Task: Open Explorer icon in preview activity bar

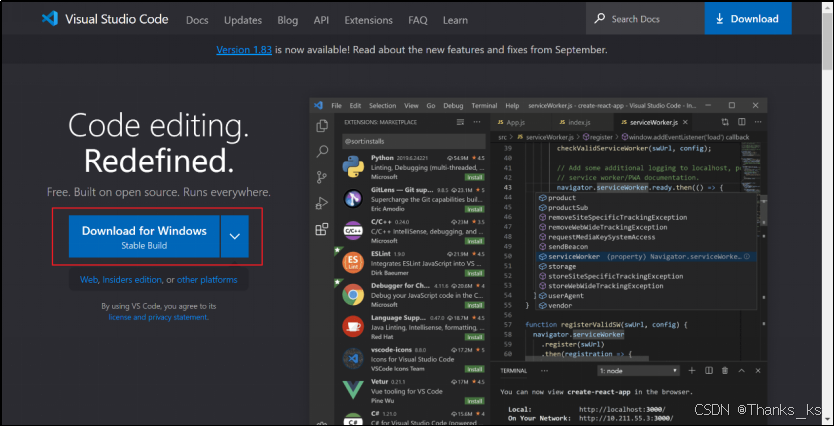Action: tap(322, 126)
